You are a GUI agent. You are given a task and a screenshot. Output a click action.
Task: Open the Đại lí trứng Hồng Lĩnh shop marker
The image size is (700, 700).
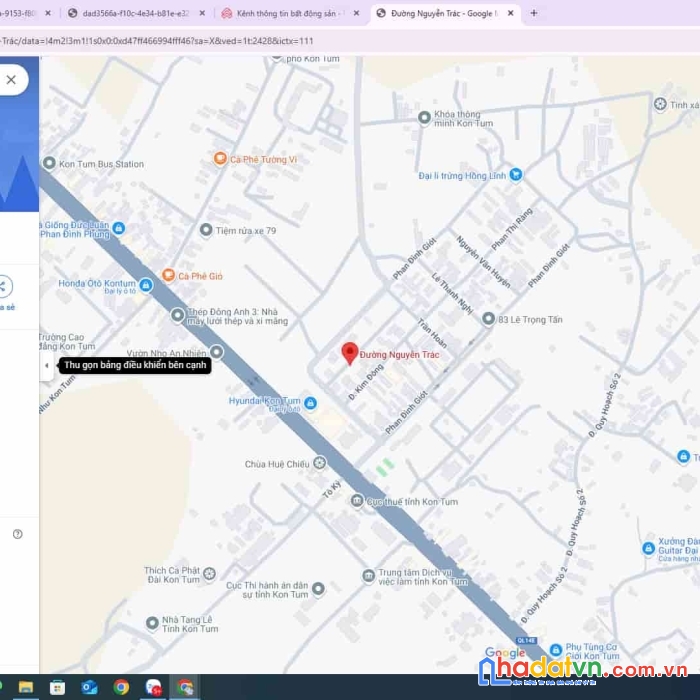pyautogui.click(x=516, y=174)
